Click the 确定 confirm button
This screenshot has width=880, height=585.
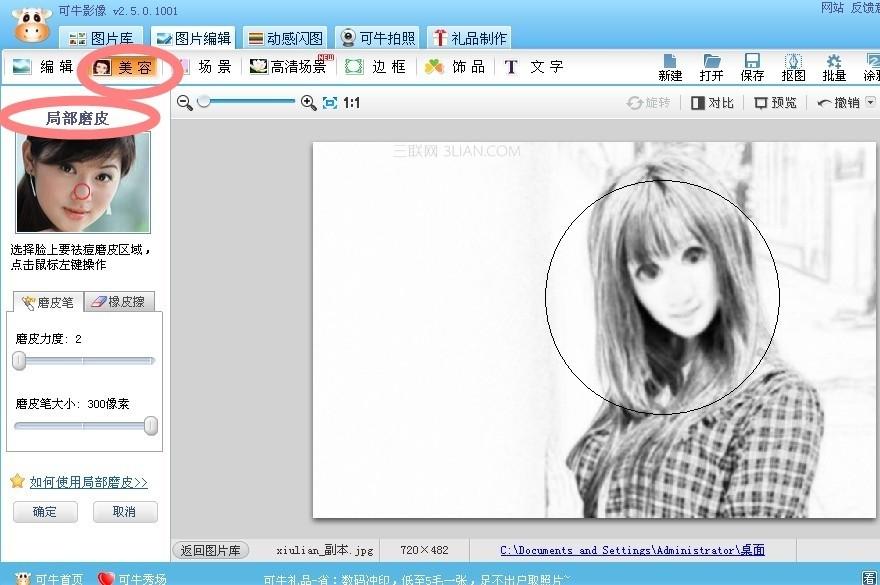(x=44, y=512)
